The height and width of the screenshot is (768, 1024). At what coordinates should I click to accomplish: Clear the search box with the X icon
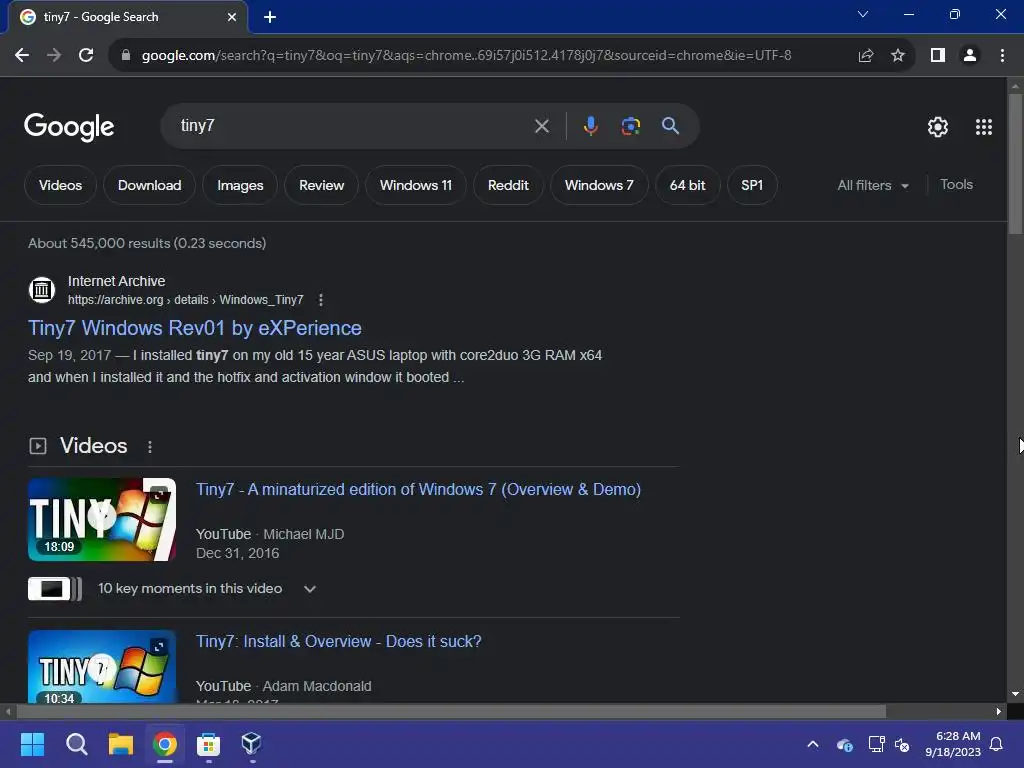541,126
